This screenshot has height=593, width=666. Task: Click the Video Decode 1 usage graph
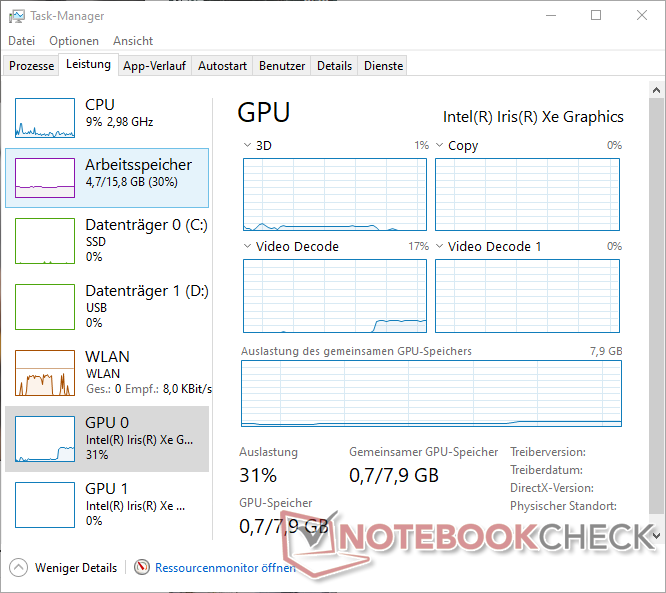pyautogui.click(x=527, y=296)
